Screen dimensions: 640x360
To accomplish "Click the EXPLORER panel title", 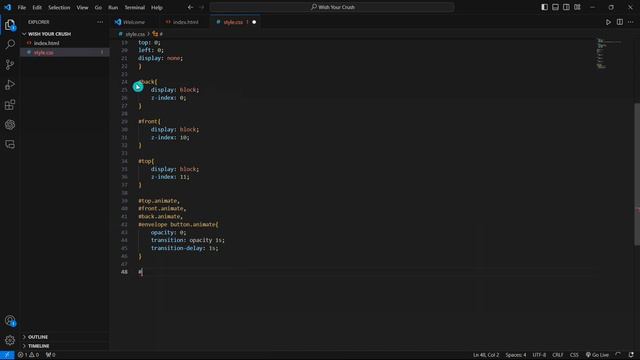I will [x=39, y=22].
